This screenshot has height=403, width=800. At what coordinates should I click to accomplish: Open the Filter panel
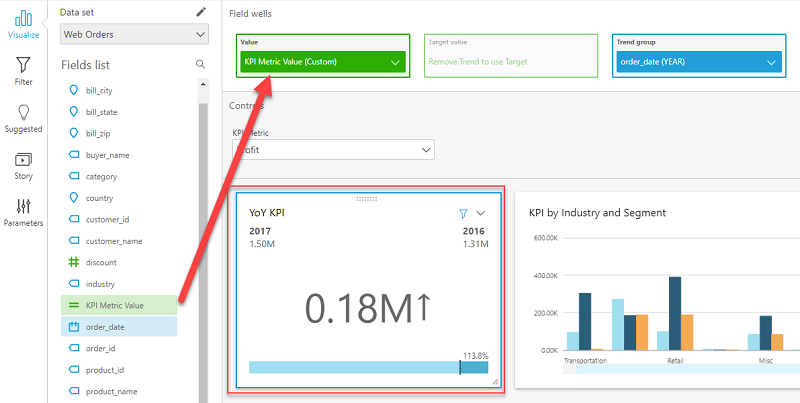pos(23,71)
